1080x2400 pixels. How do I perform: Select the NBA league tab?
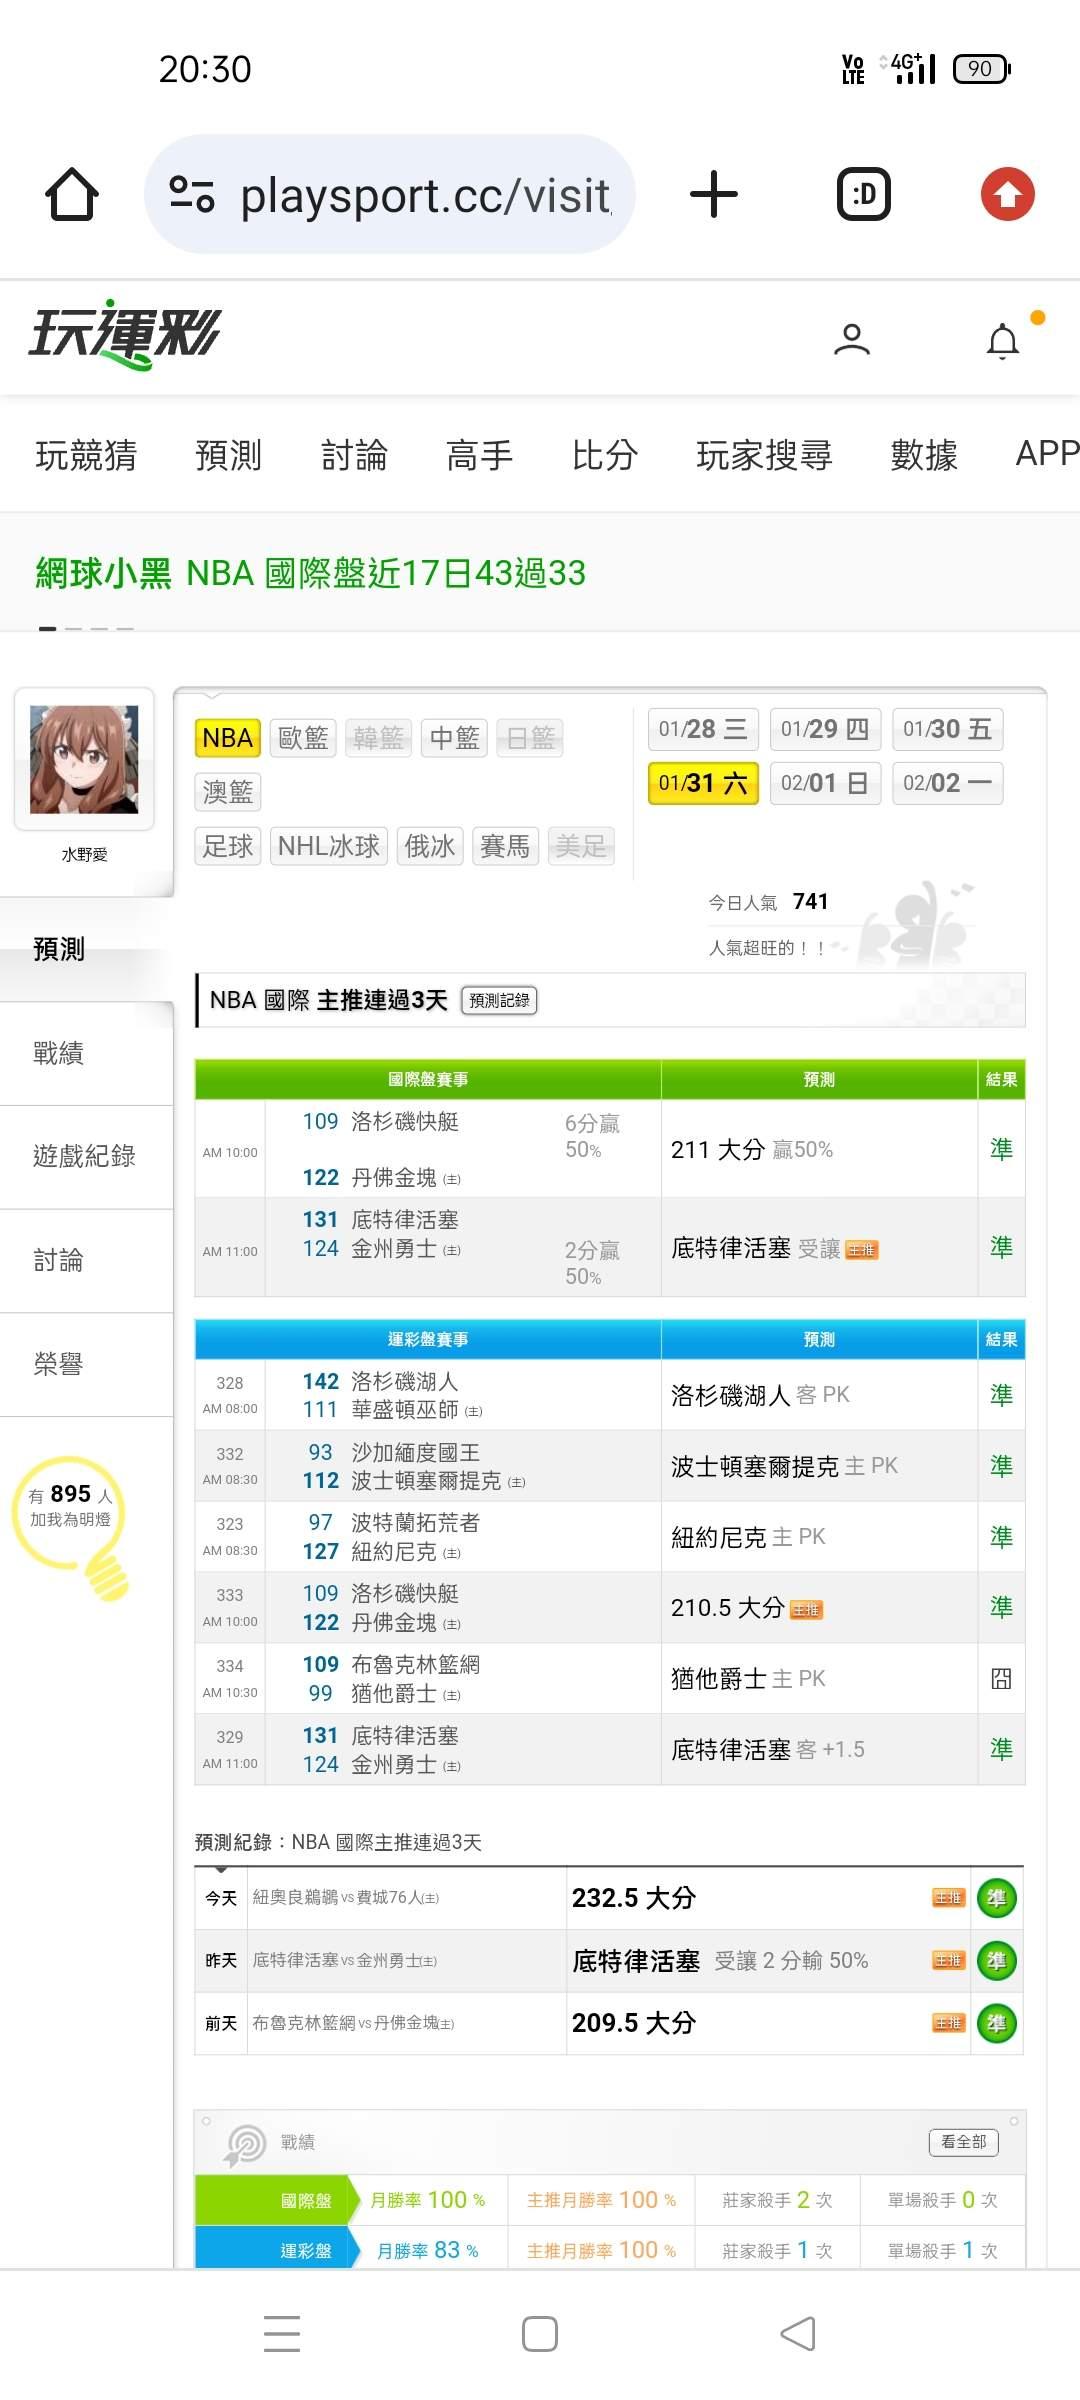pyautogui.click(x=228, y=738)
